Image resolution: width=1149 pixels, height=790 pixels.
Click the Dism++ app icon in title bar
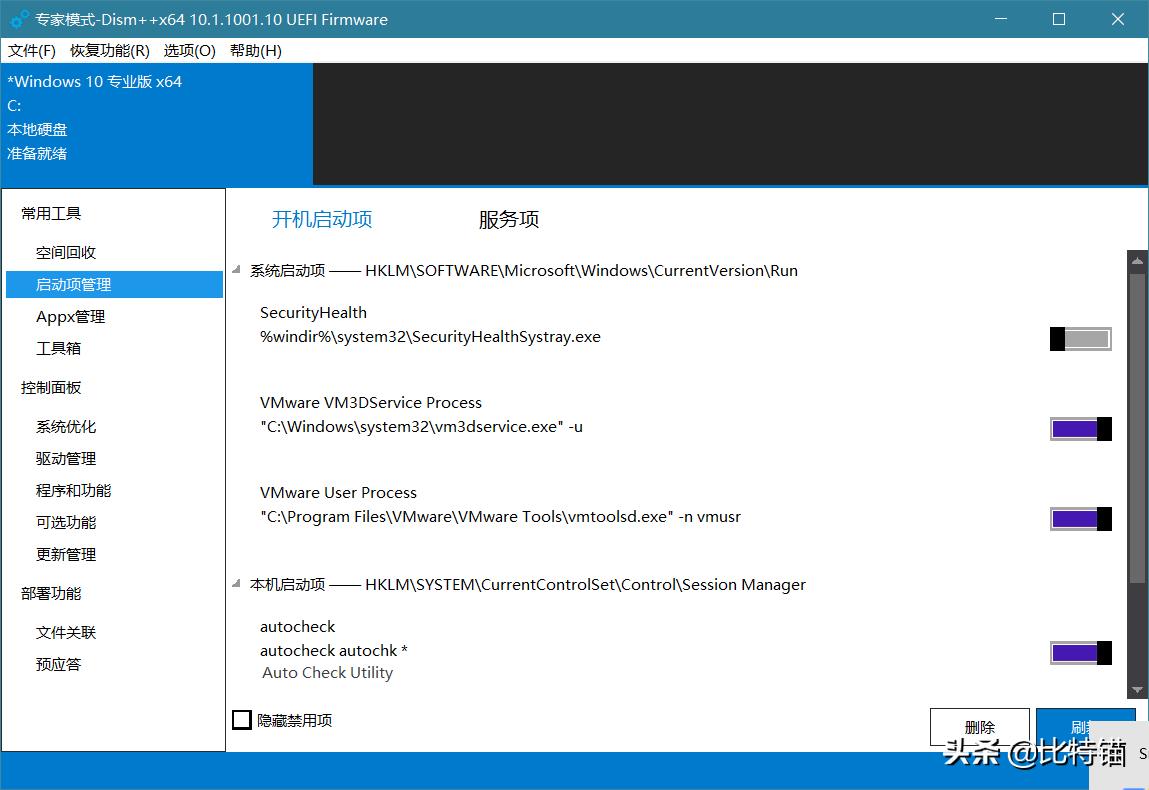coord(20,19)
